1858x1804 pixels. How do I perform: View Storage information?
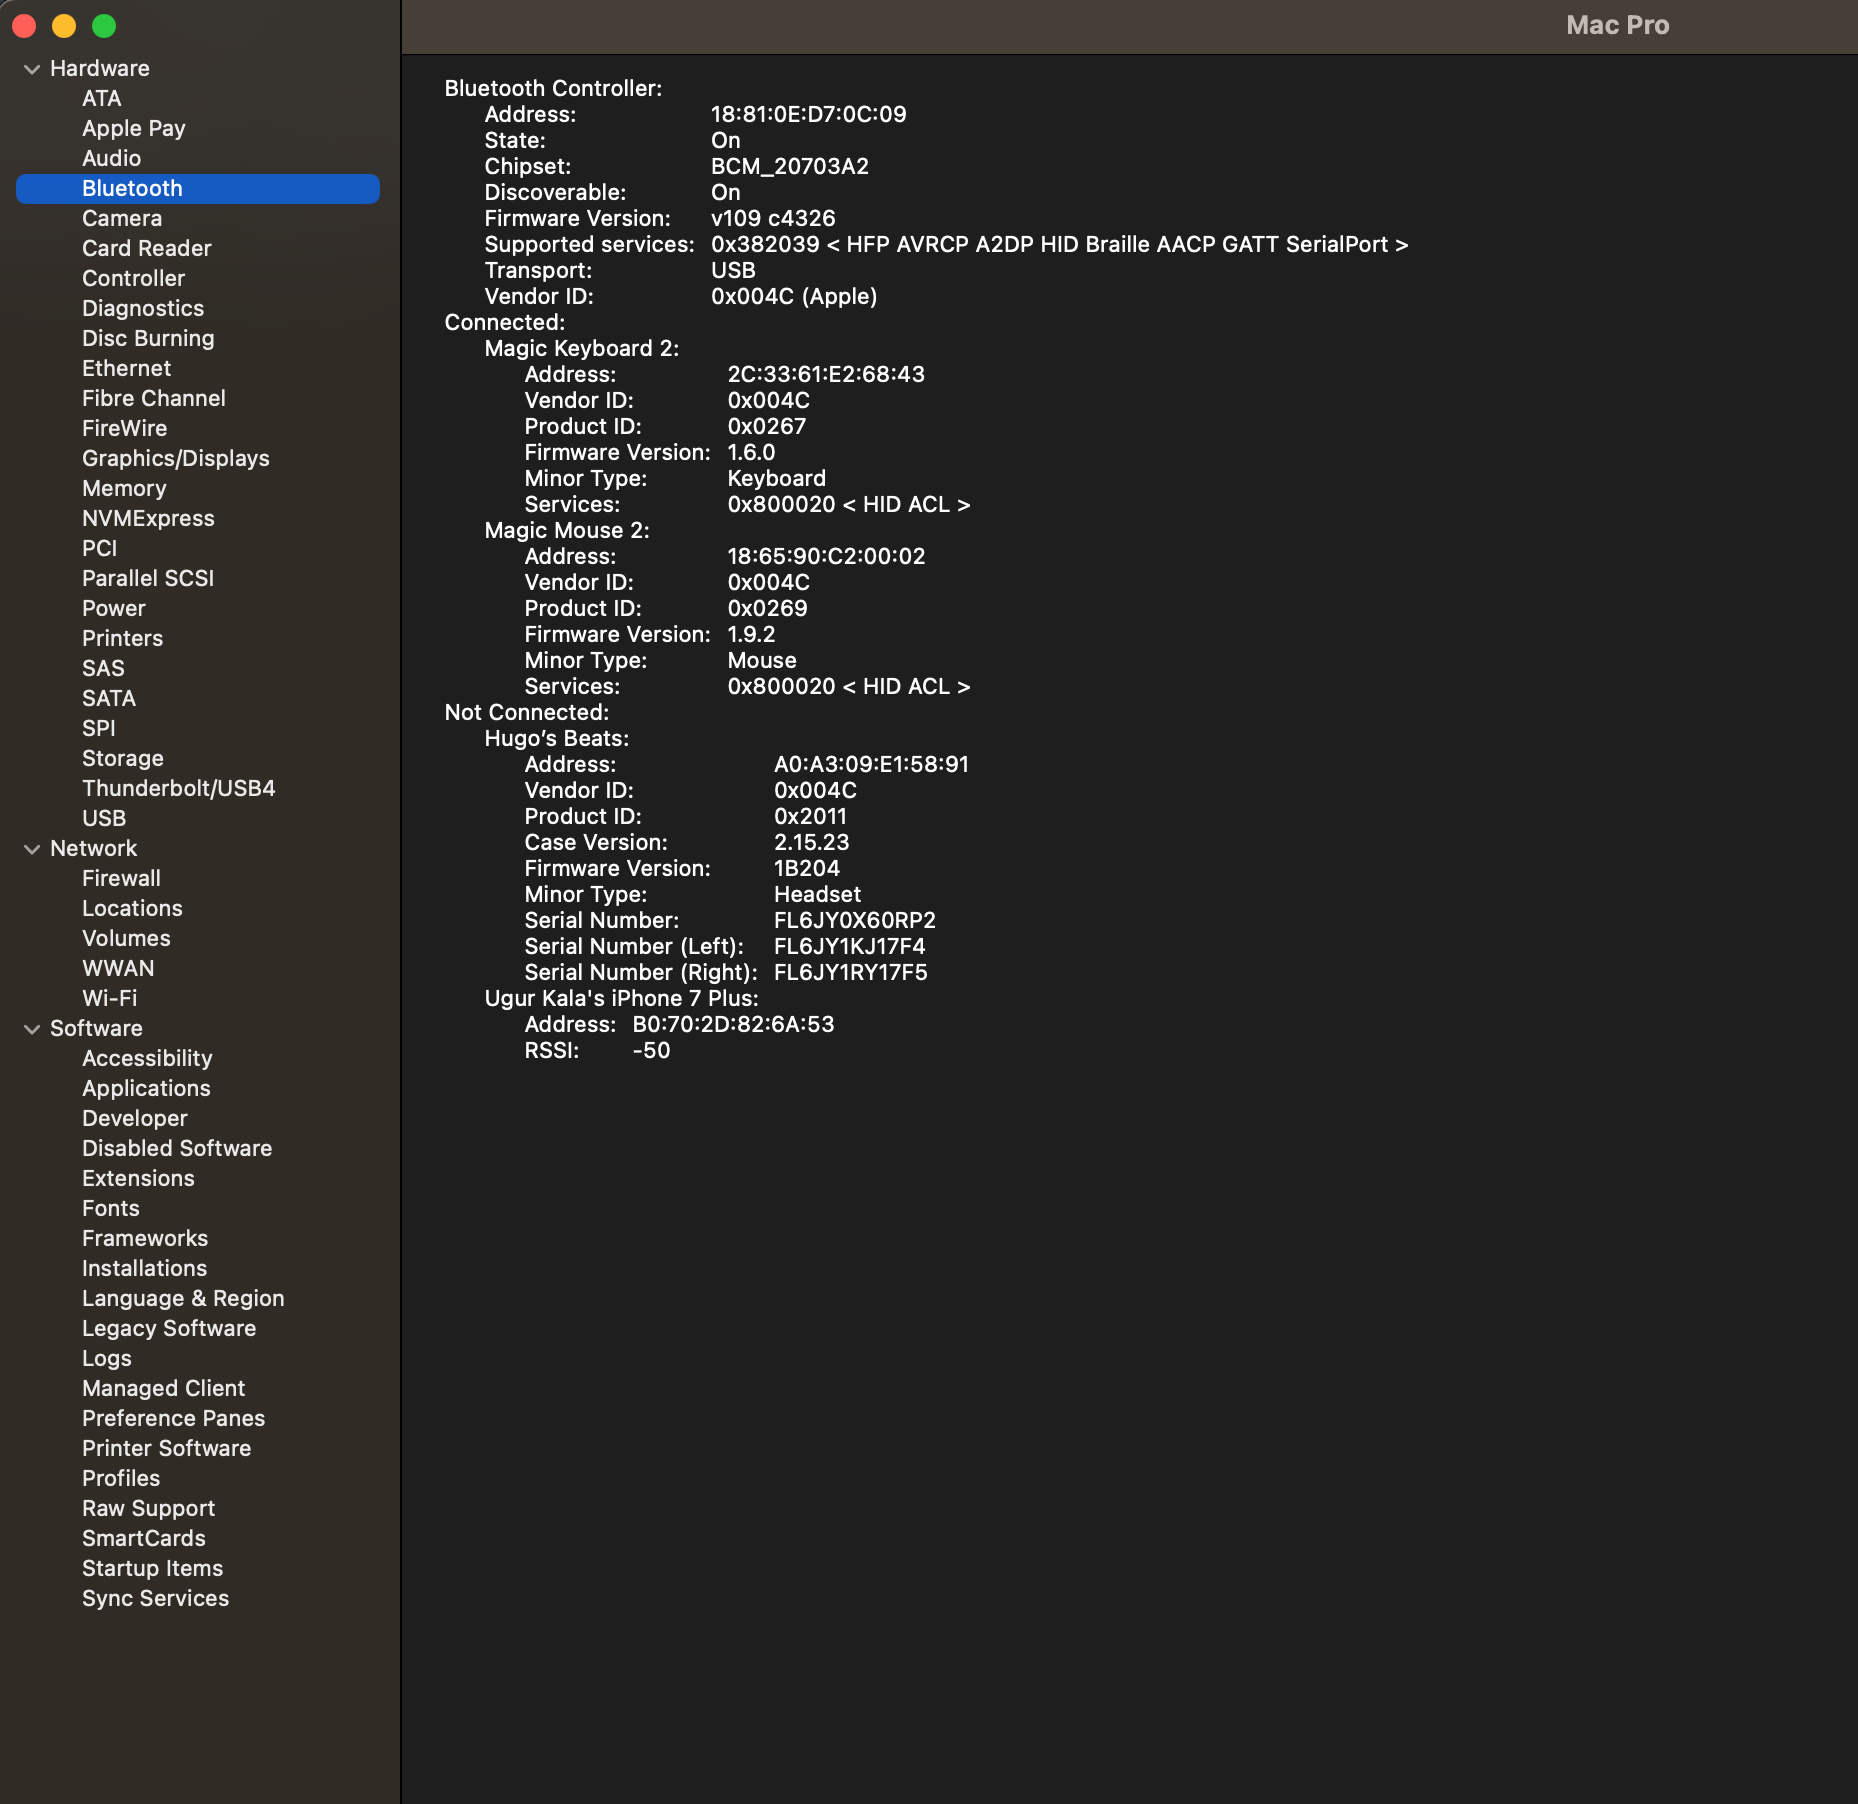point(123,758)
